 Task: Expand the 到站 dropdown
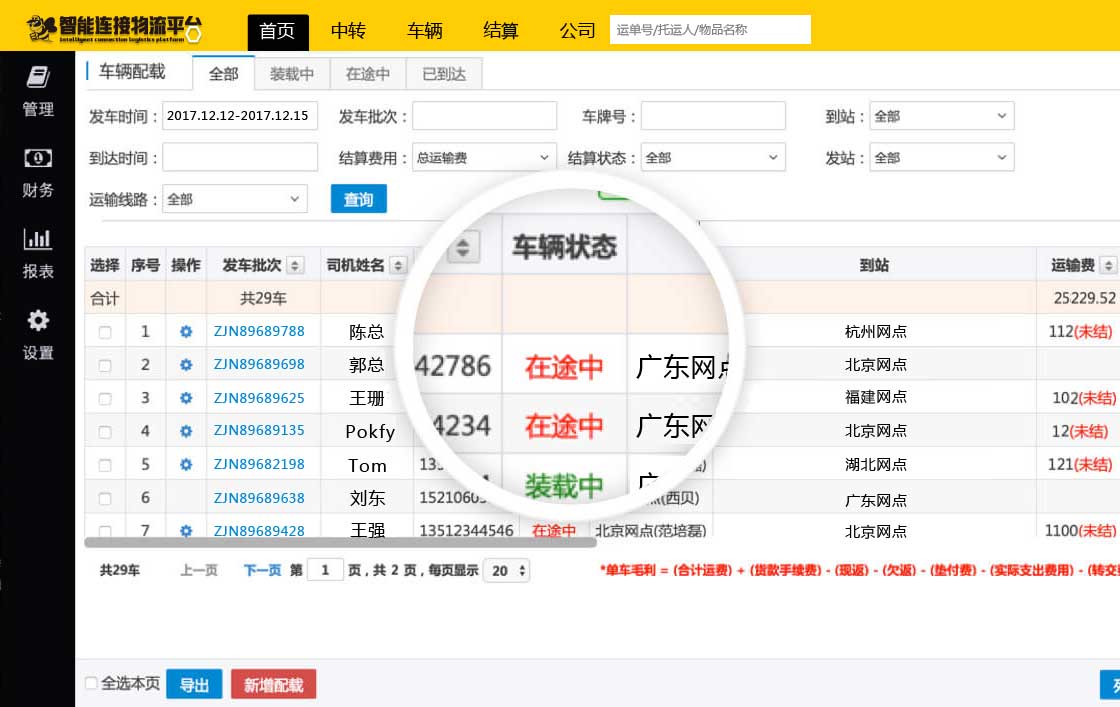[941, 116]
